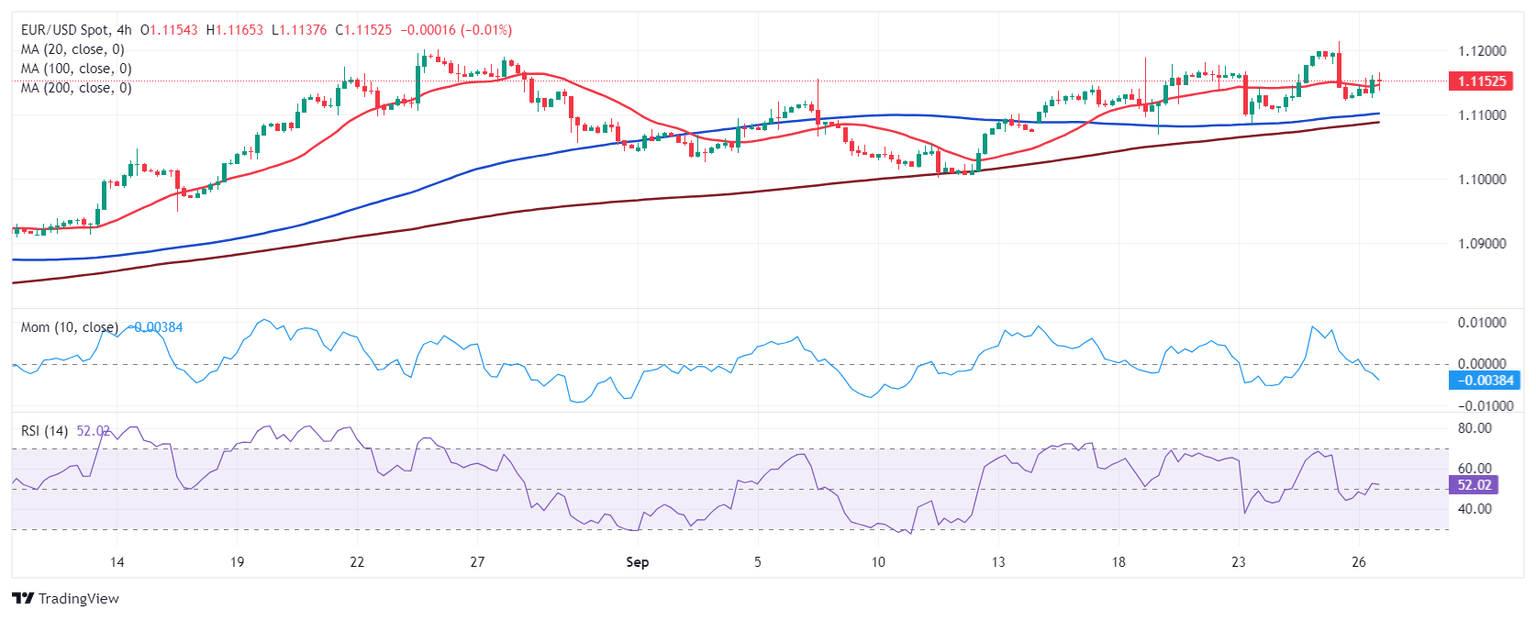Select the Sep marker on the time axis
The height and width of the screenshot is (618, 1536).
637,562
